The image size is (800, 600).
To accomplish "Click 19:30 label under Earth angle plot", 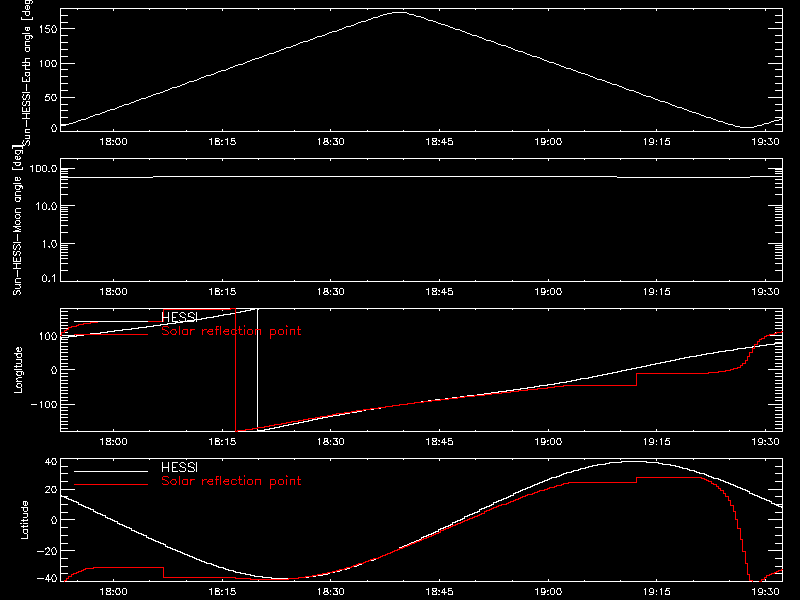I will (x=765, y=142).
